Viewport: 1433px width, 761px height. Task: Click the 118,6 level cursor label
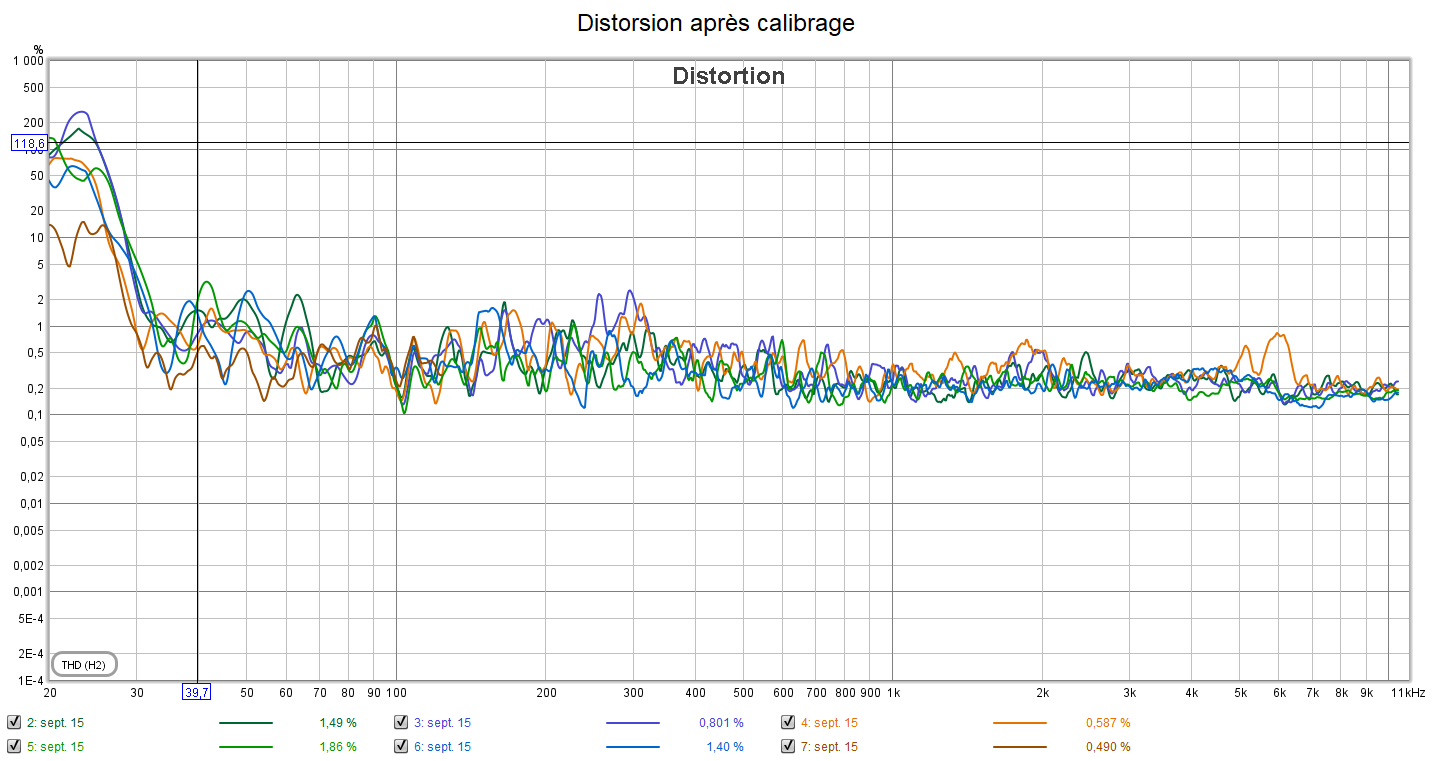pyautogui.click(x=29, y=143)
